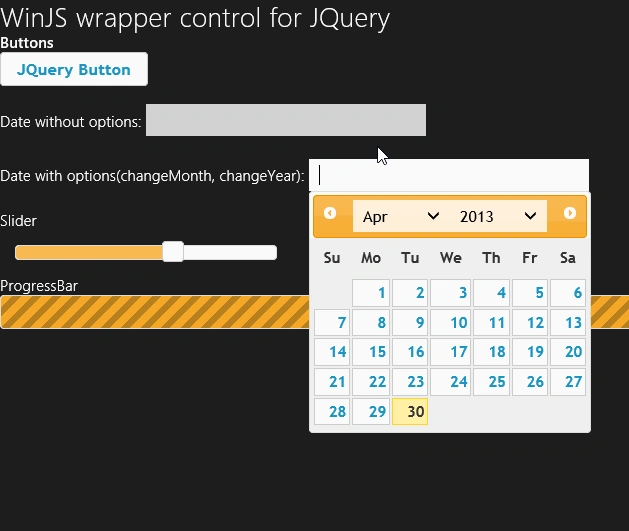Select day 23 in the datepicker
Image resolution: width=629 pixels, height=531 pixels.
[x=410, y=382]
